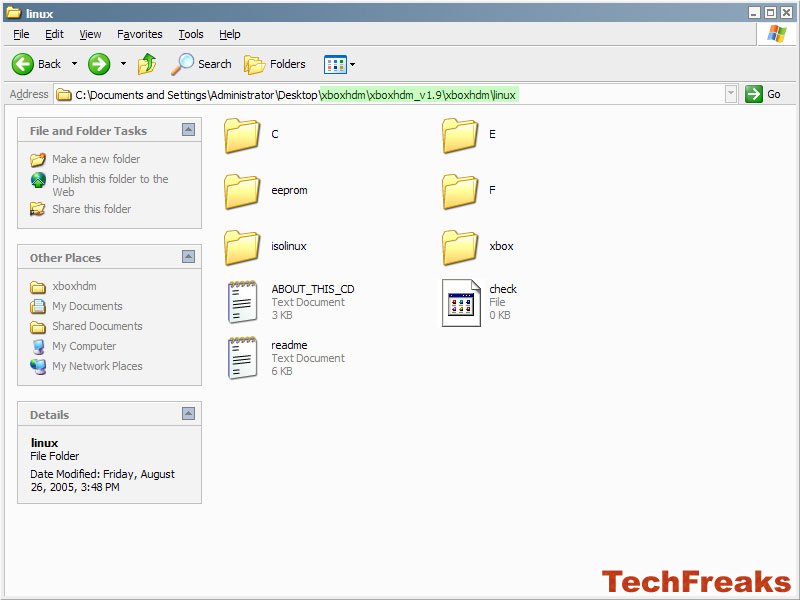
Task: Go up one folder level icon
Action: (x=147, y=64)
